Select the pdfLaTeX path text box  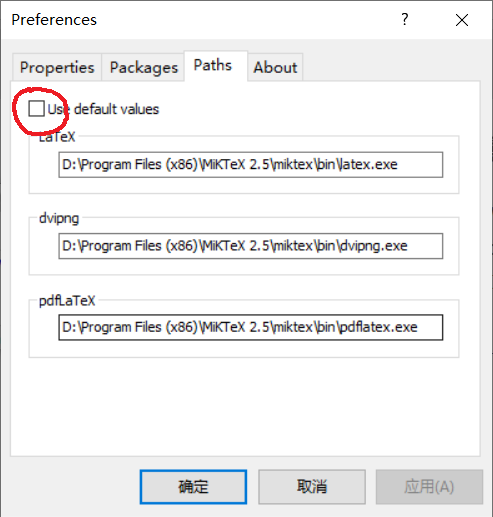251,327
